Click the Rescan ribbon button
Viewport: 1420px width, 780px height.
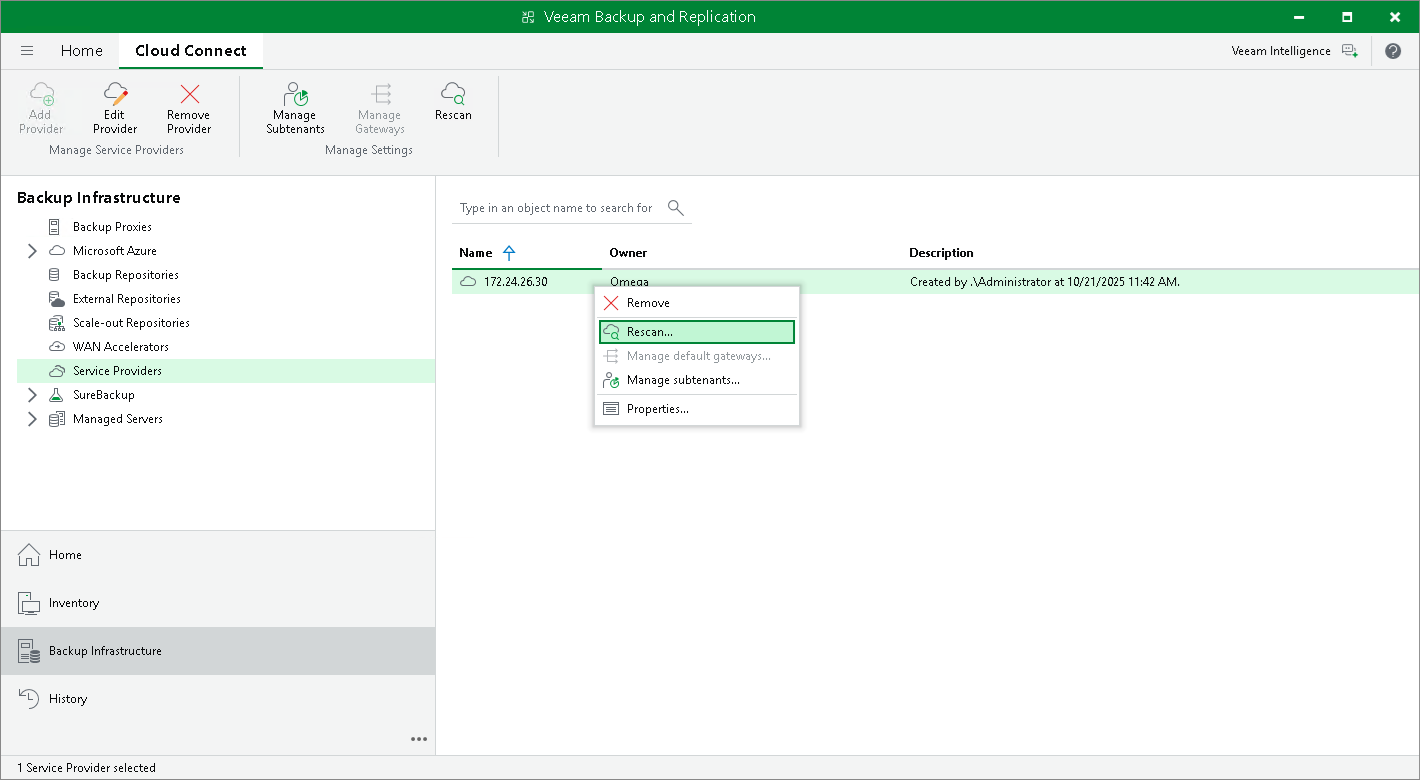tap(453, 102)
